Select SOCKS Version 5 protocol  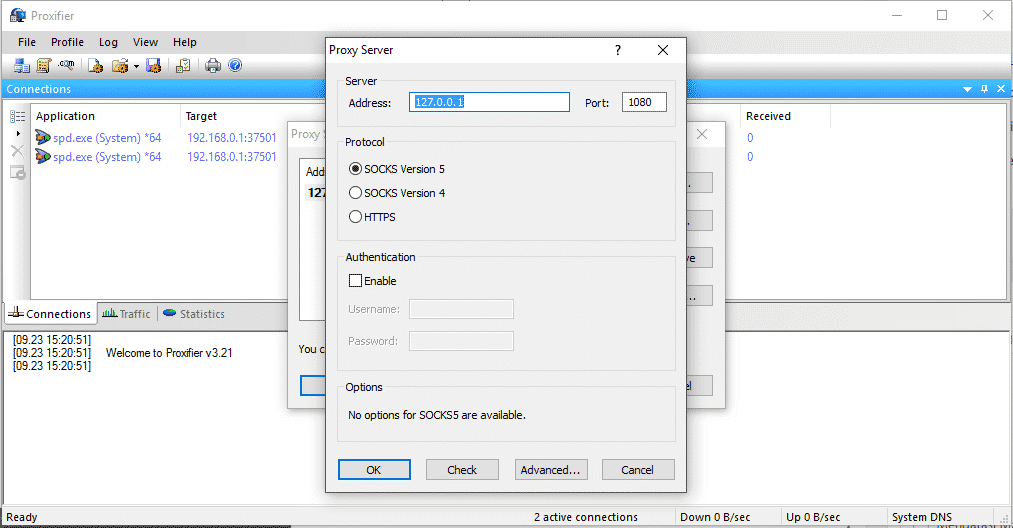click(x=355, y=169)
